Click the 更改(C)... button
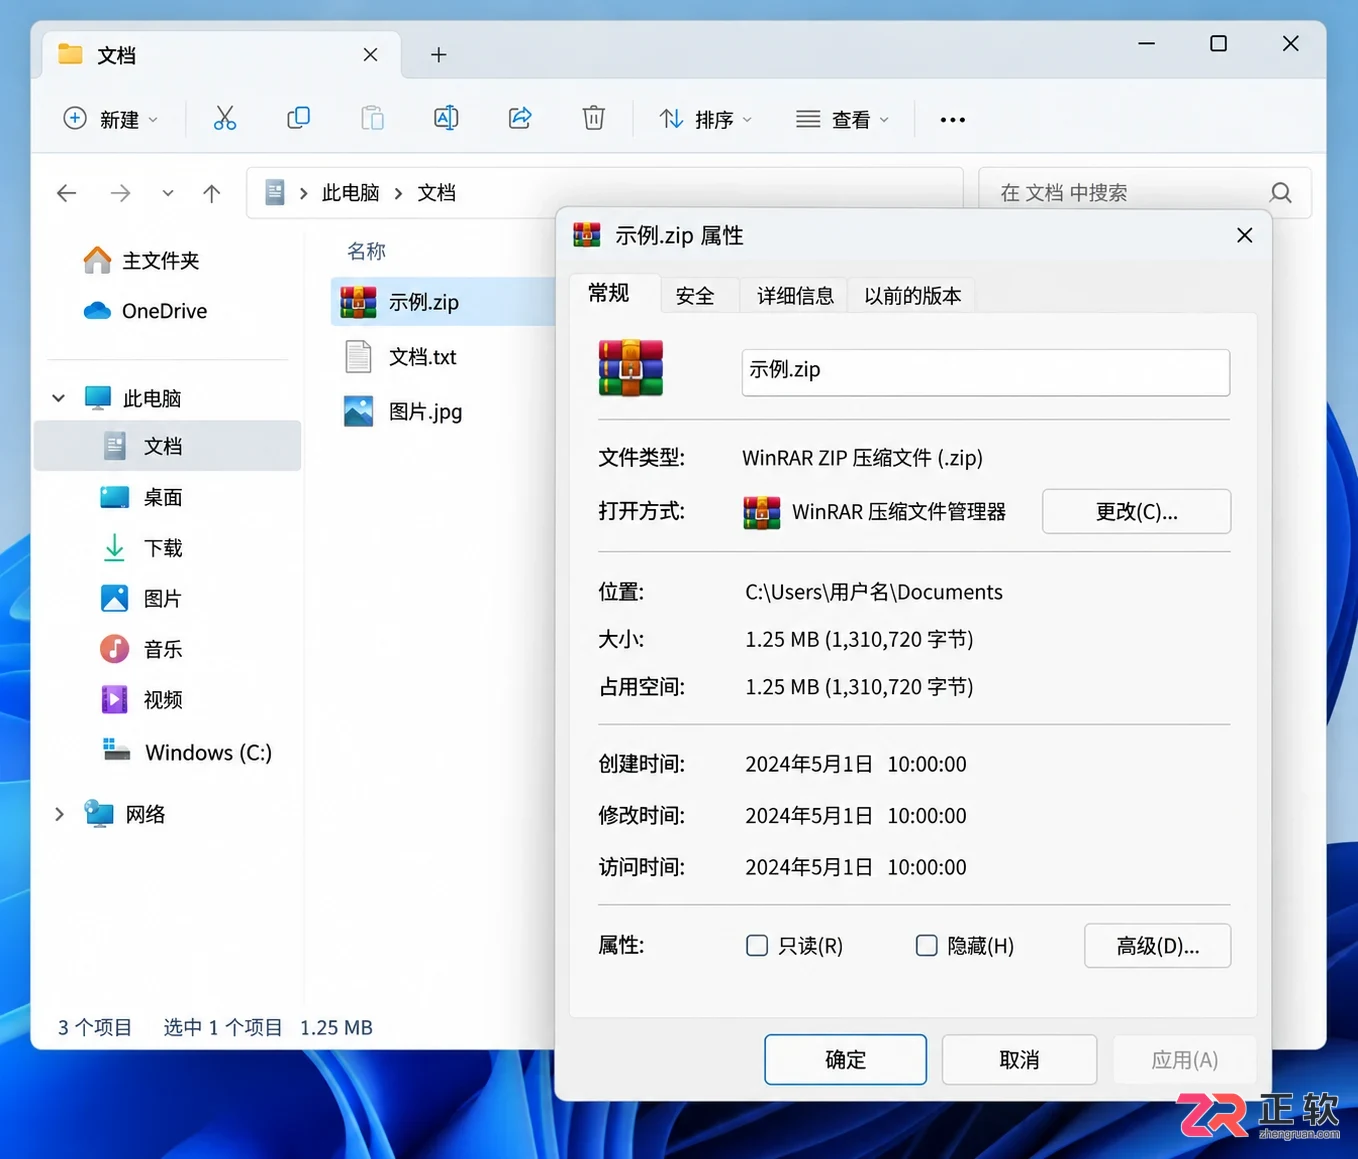Screen dimensions: 1358x1159 pyautogui.click(x=1136, y=511)
